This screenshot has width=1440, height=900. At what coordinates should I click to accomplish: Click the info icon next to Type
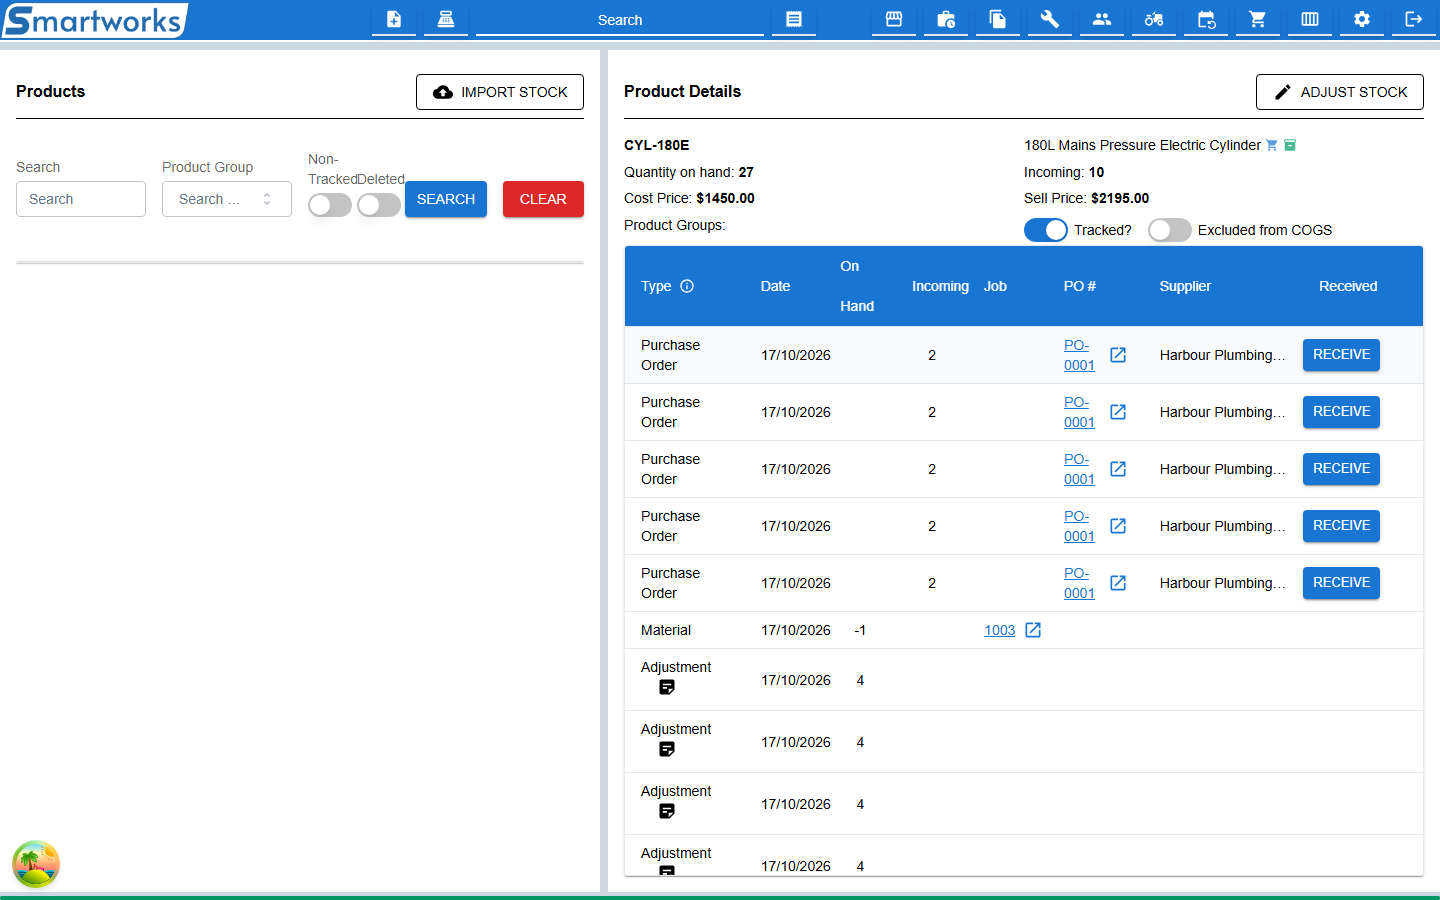pos(687,286)
